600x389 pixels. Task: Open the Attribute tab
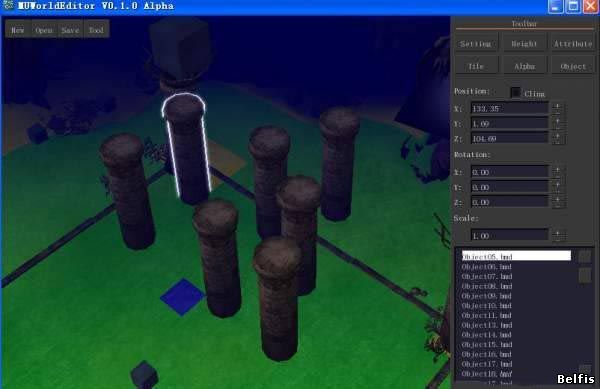572,44
